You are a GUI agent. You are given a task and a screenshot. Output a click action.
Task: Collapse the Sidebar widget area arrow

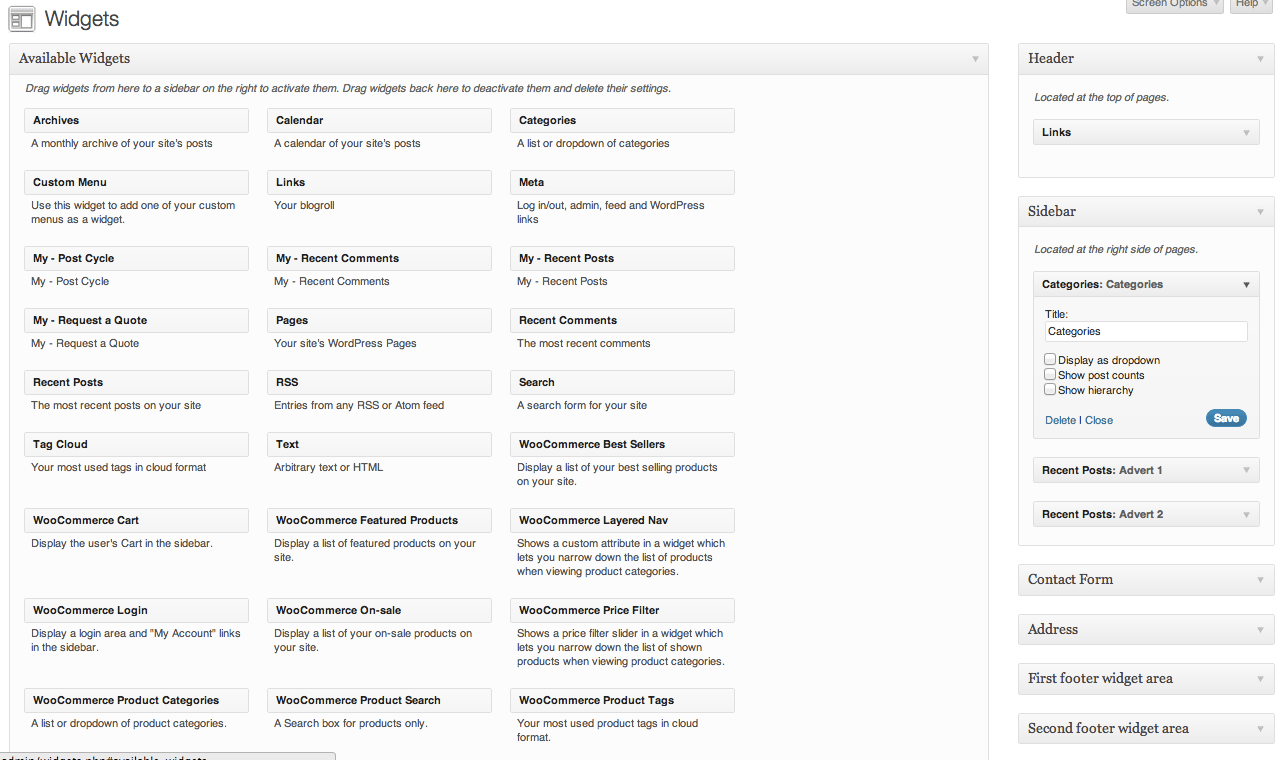click(x=1261, y=212)
